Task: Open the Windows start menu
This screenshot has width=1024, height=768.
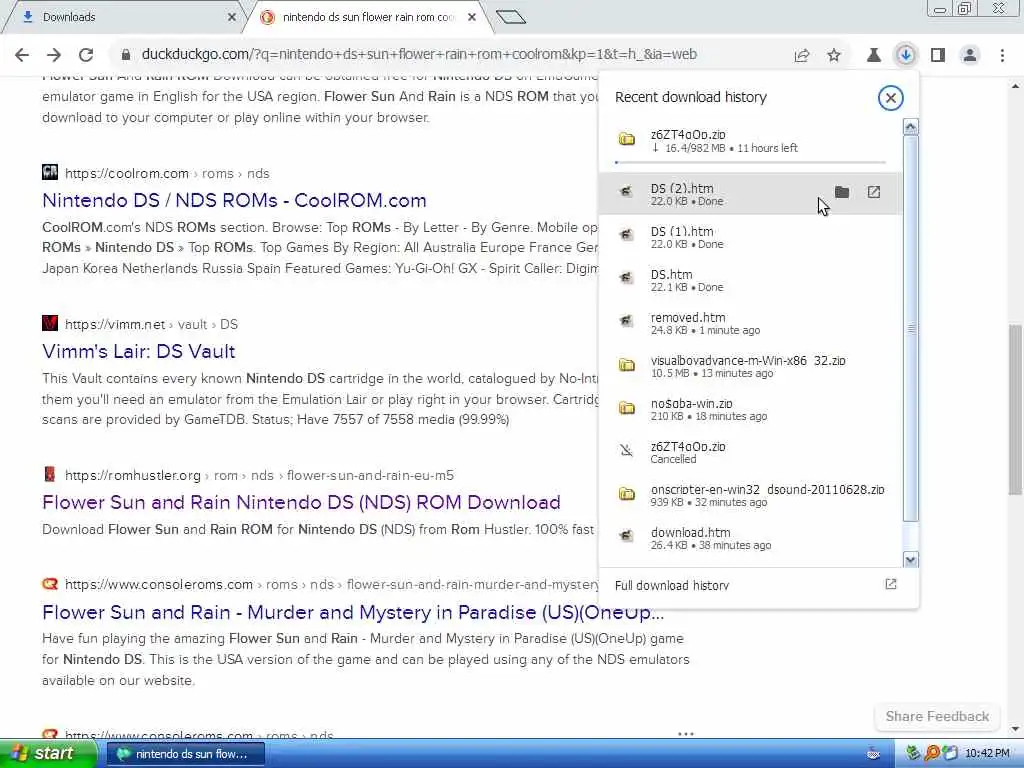Action: (x=47, y=754)
